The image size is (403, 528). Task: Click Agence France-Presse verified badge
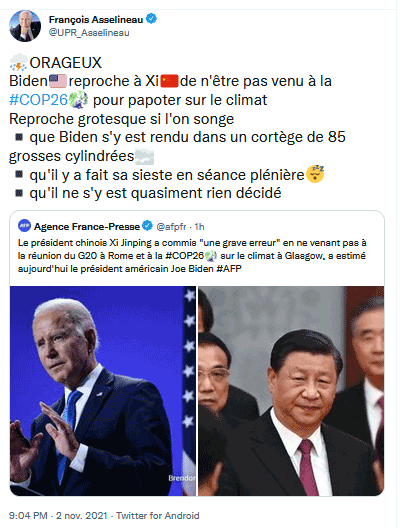click(147, 226)
